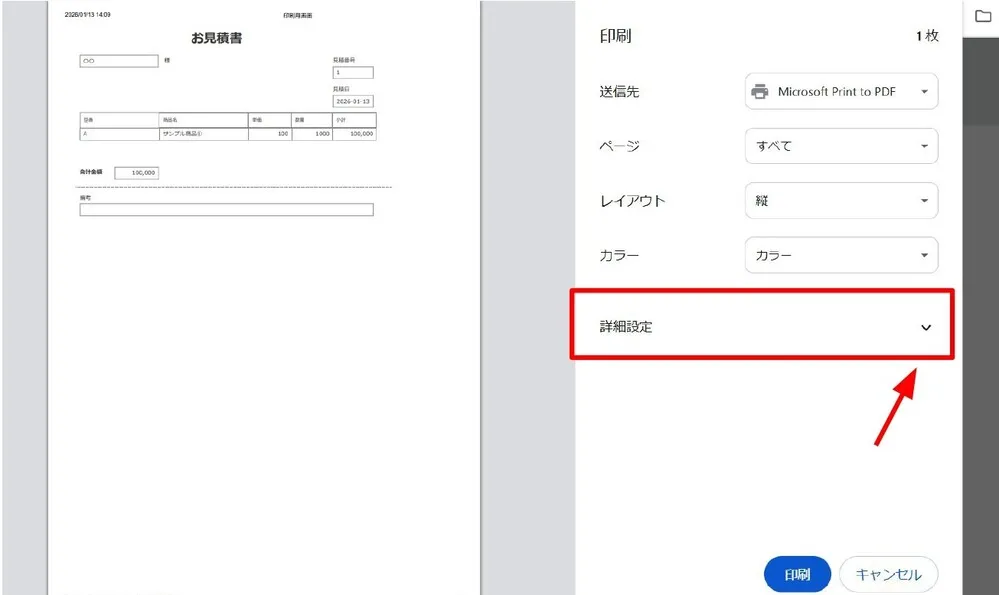Click the 1枚 sheet count label
This screenshot has height=595, width=999.
point(926,36)
